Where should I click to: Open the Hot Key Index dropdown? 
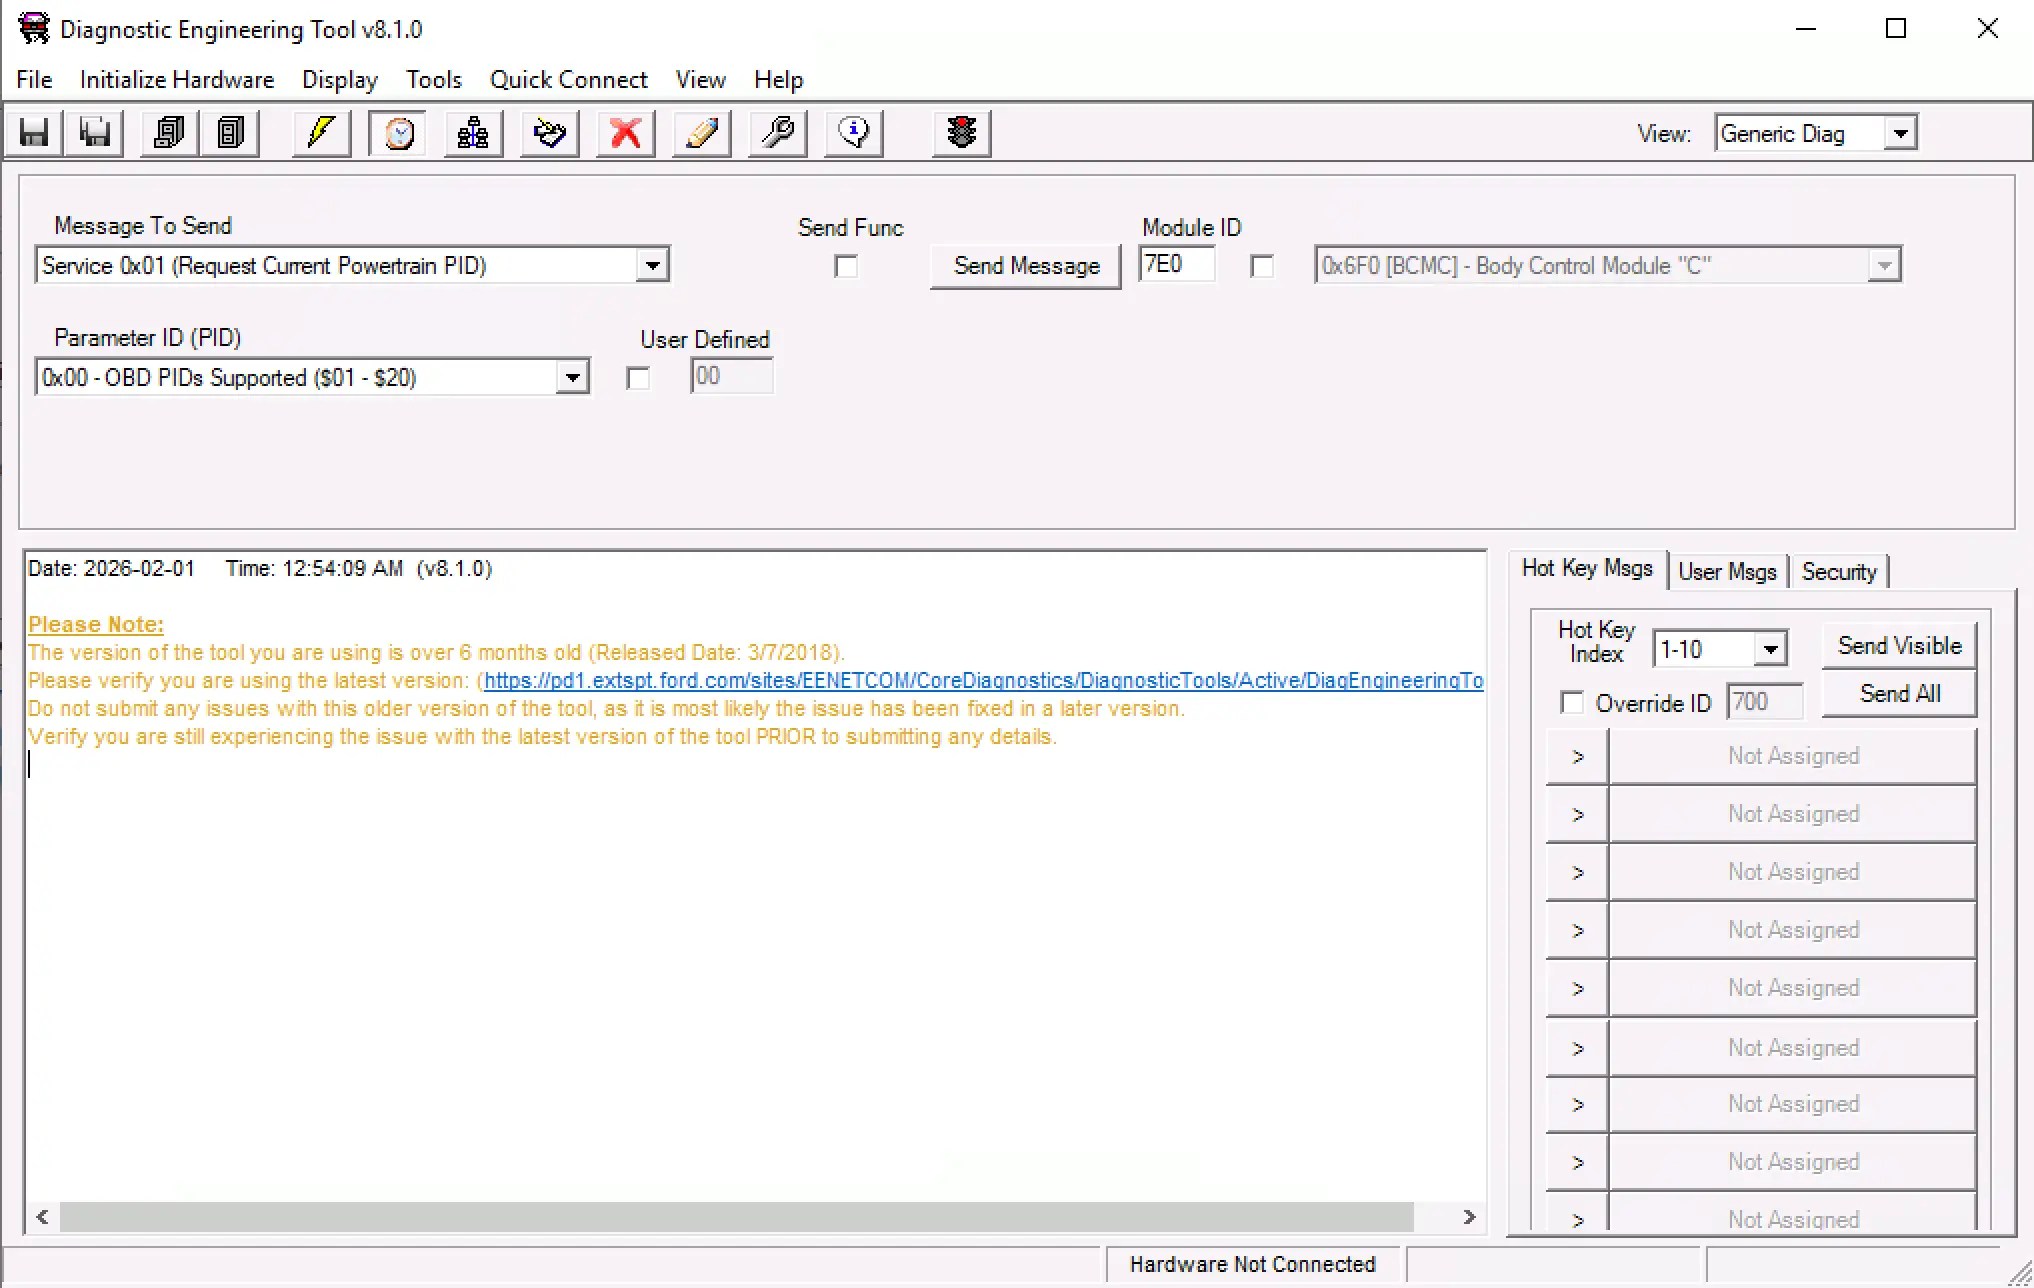(1773, 648)
